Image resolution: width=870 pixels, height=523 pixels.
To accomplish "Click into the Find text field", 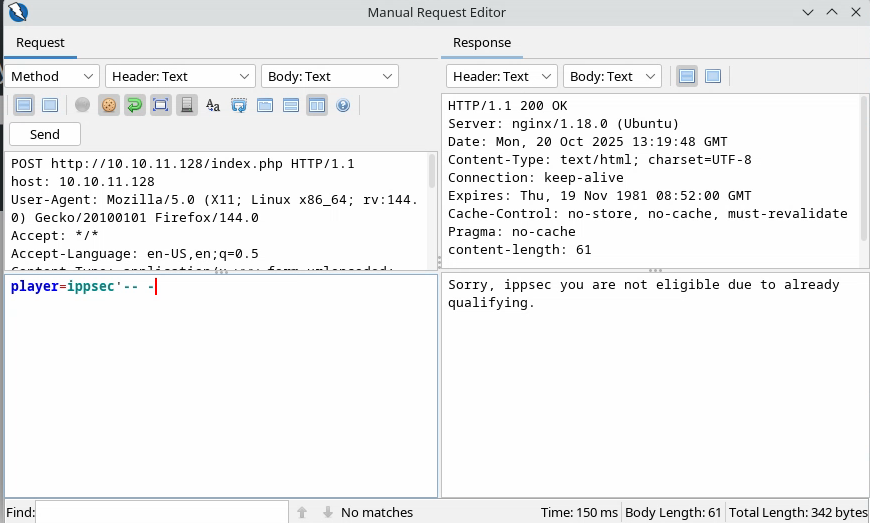I will [x=161, y=512].
